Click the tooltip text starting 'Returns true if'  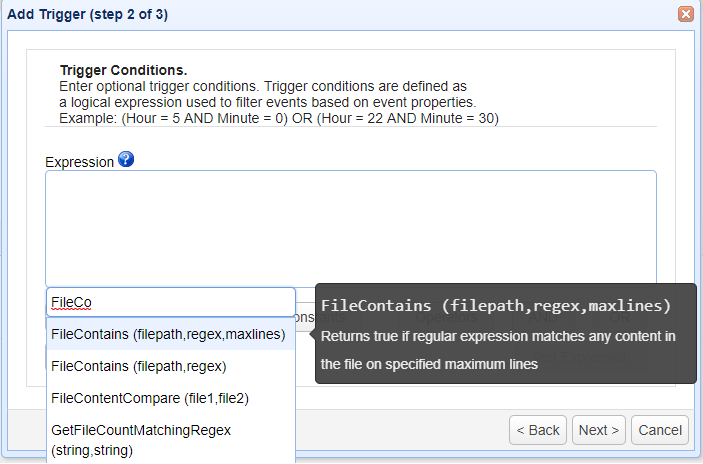pyautogui.click(x=498, y=336)
